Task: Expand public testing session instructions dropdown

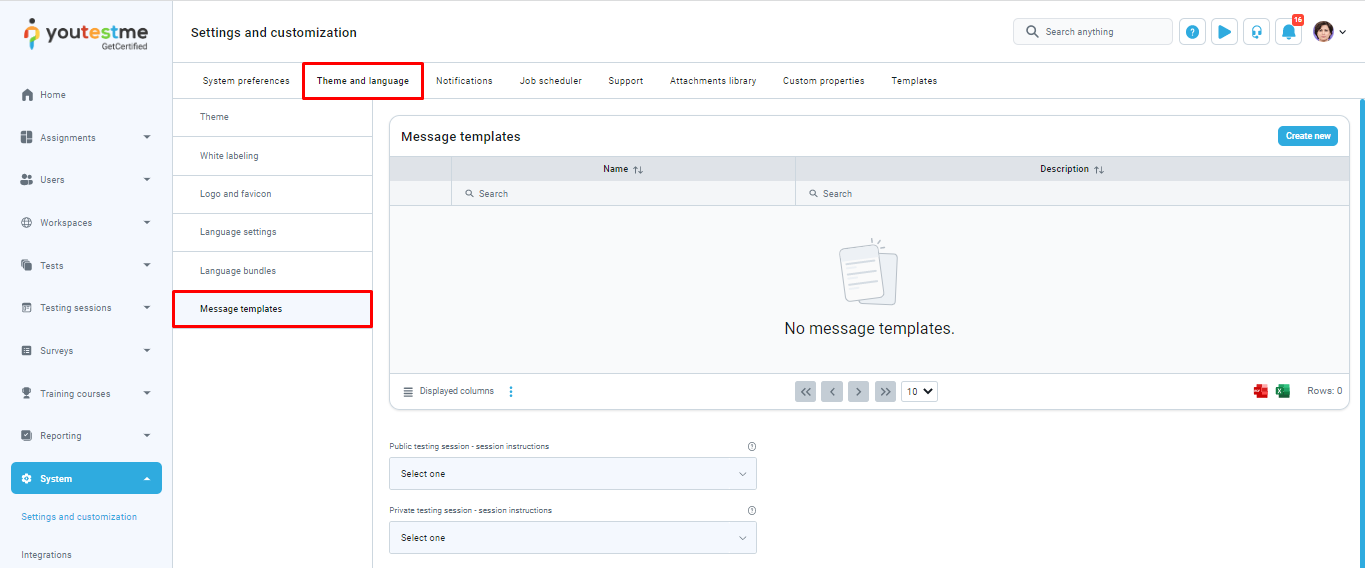Action: tap(572, 474)
